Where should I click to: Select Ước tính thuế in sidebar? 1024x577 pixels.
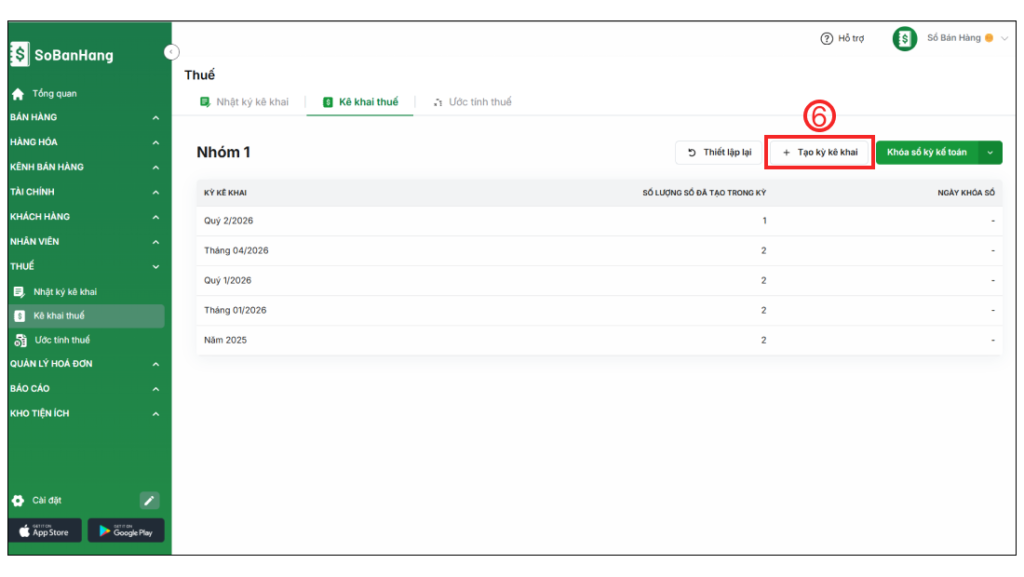[62, 340]
